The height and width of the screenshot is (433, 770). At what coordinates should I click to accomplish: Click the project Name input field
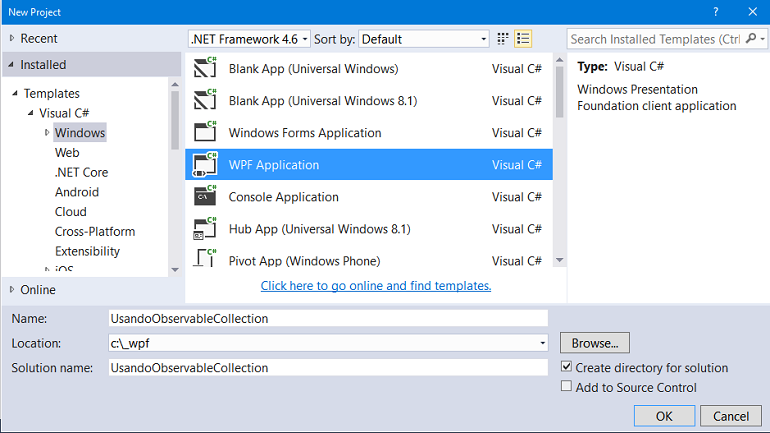tap(328, 318)
